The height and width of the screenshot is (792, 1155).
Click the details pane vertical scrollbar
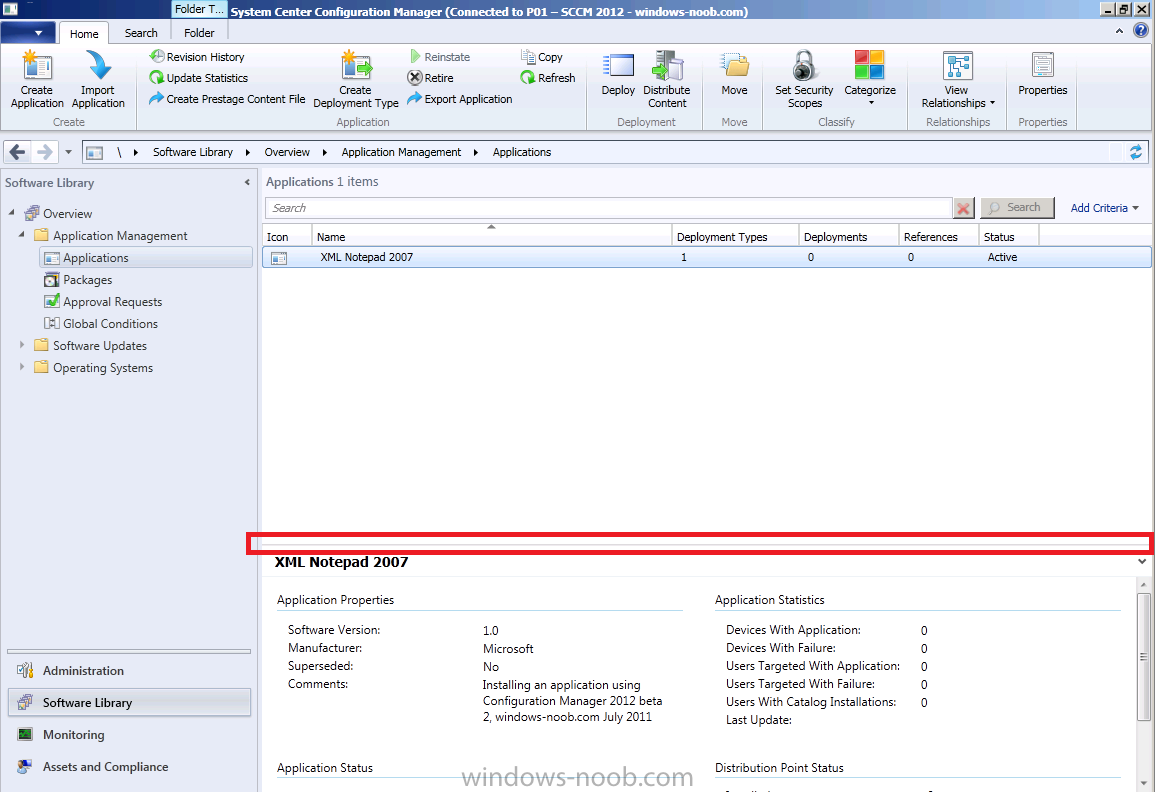pos(1143,656)
